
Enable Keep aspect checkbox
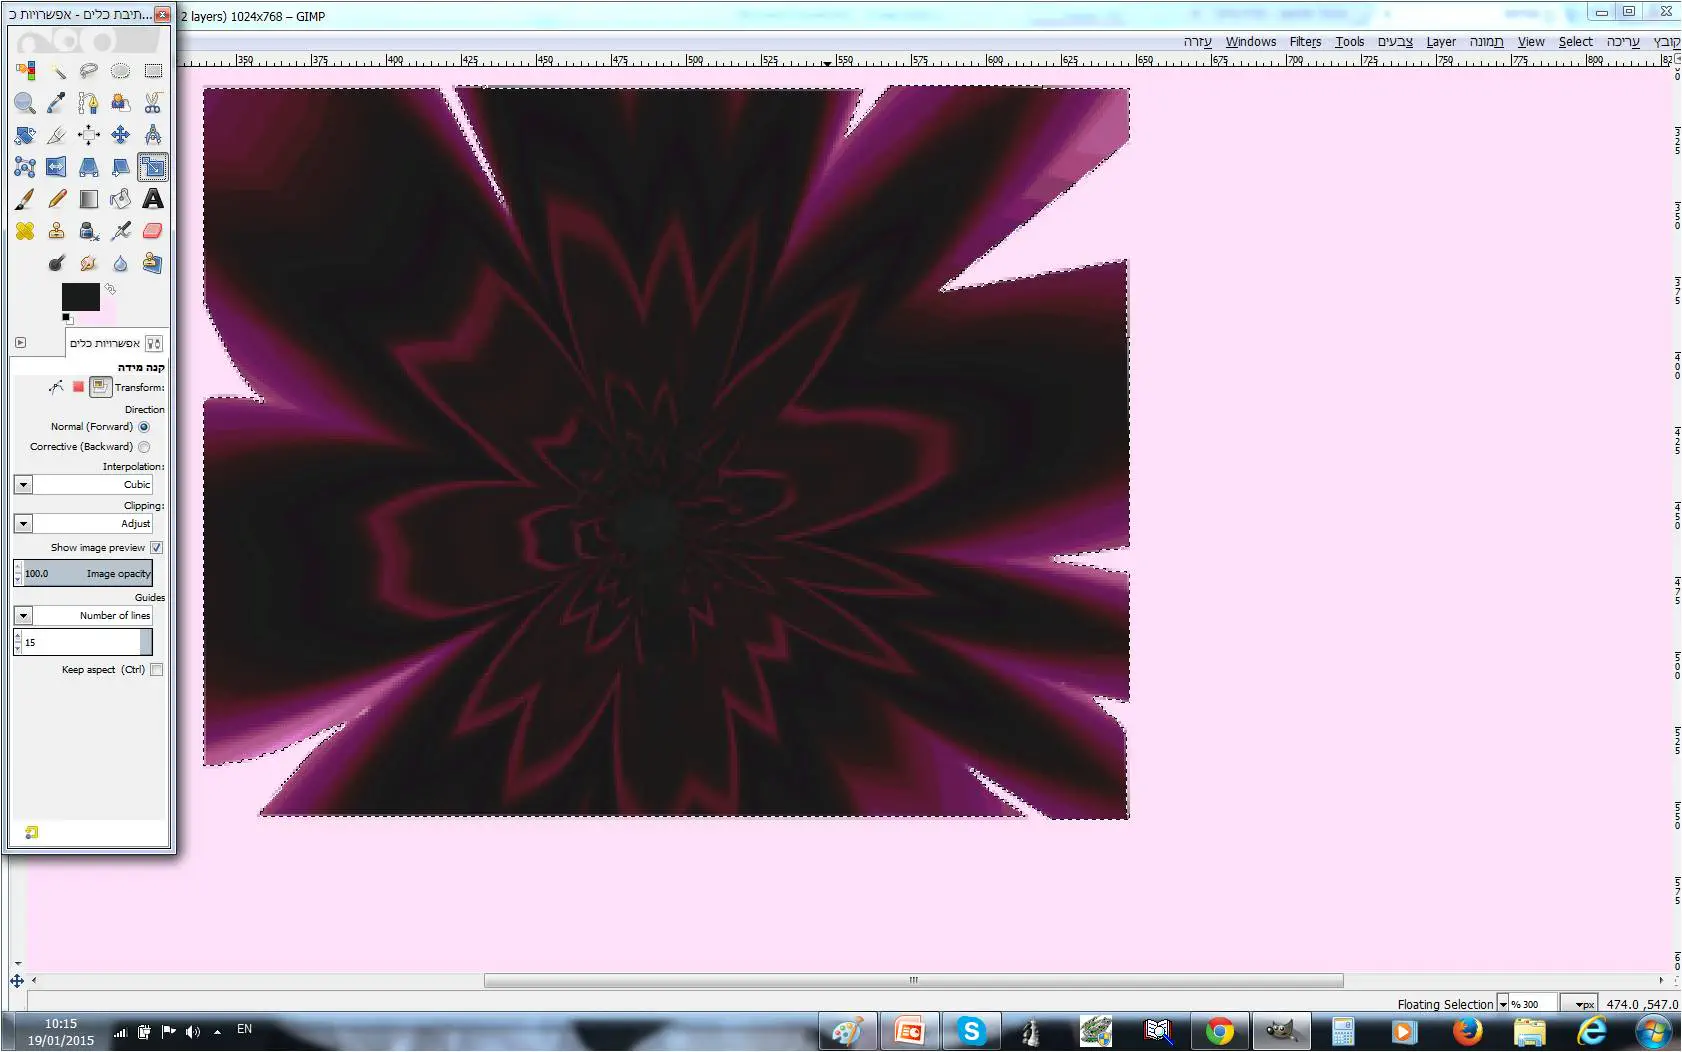coord(156,670)
